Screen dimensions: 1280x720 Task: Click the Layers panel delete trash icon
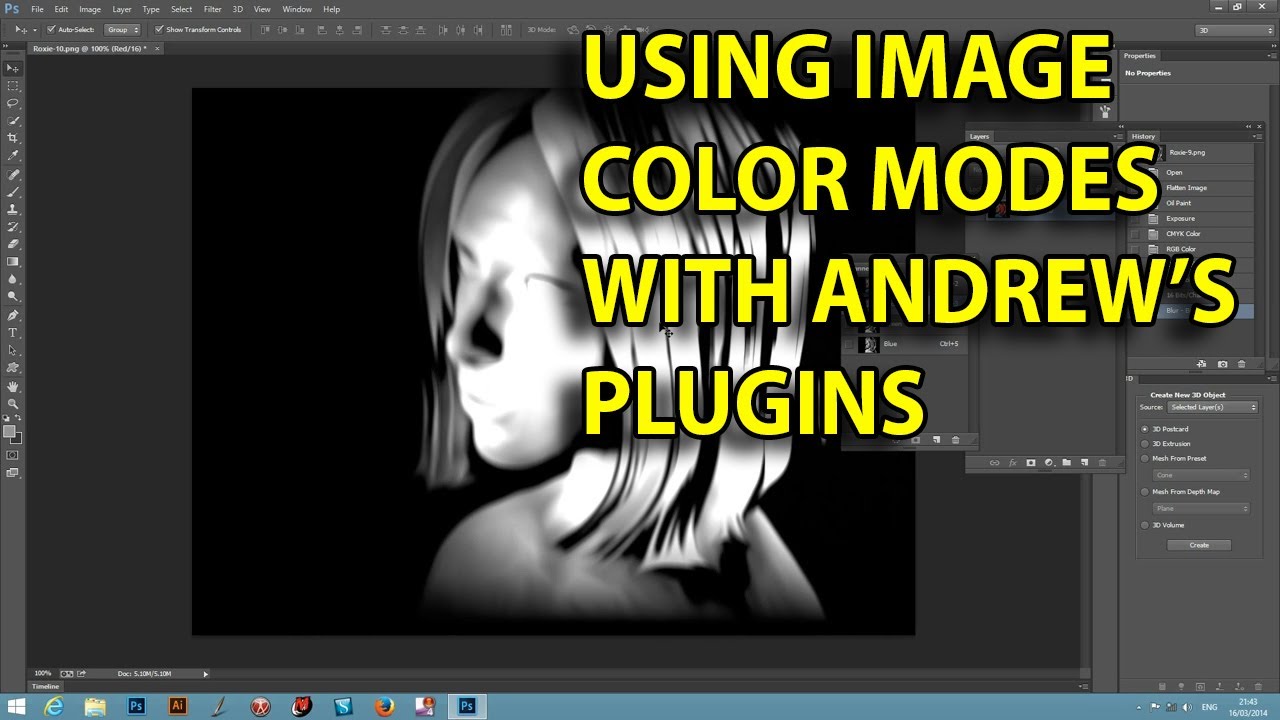(x=1103, y=462)
